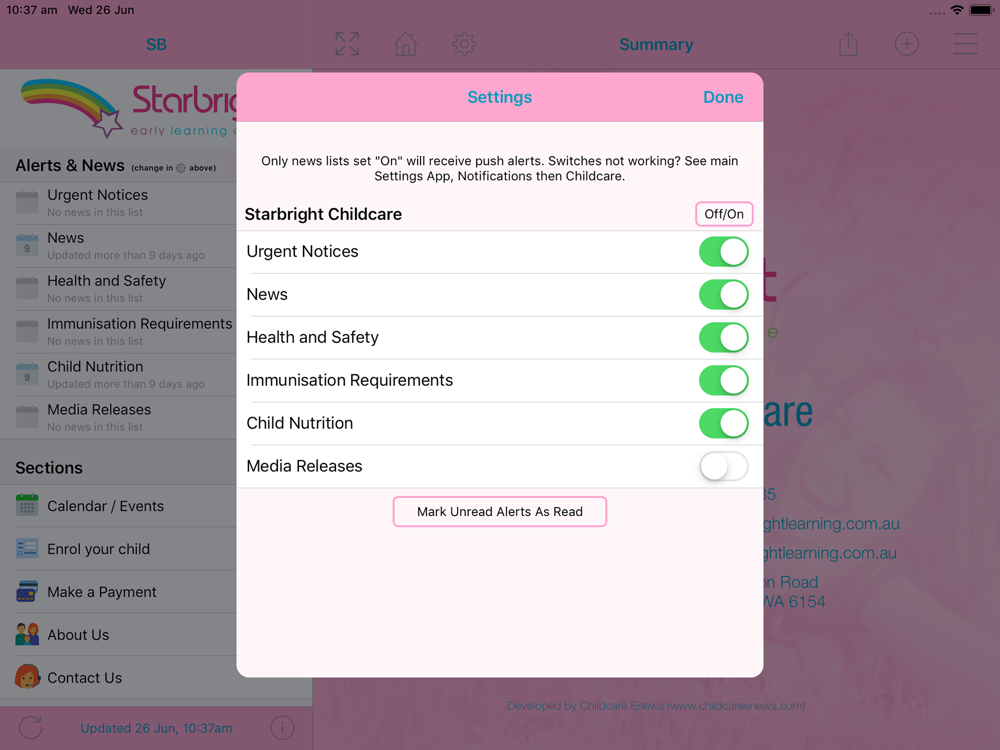
Task: Tap the Settings popup title
Action: 499,97
